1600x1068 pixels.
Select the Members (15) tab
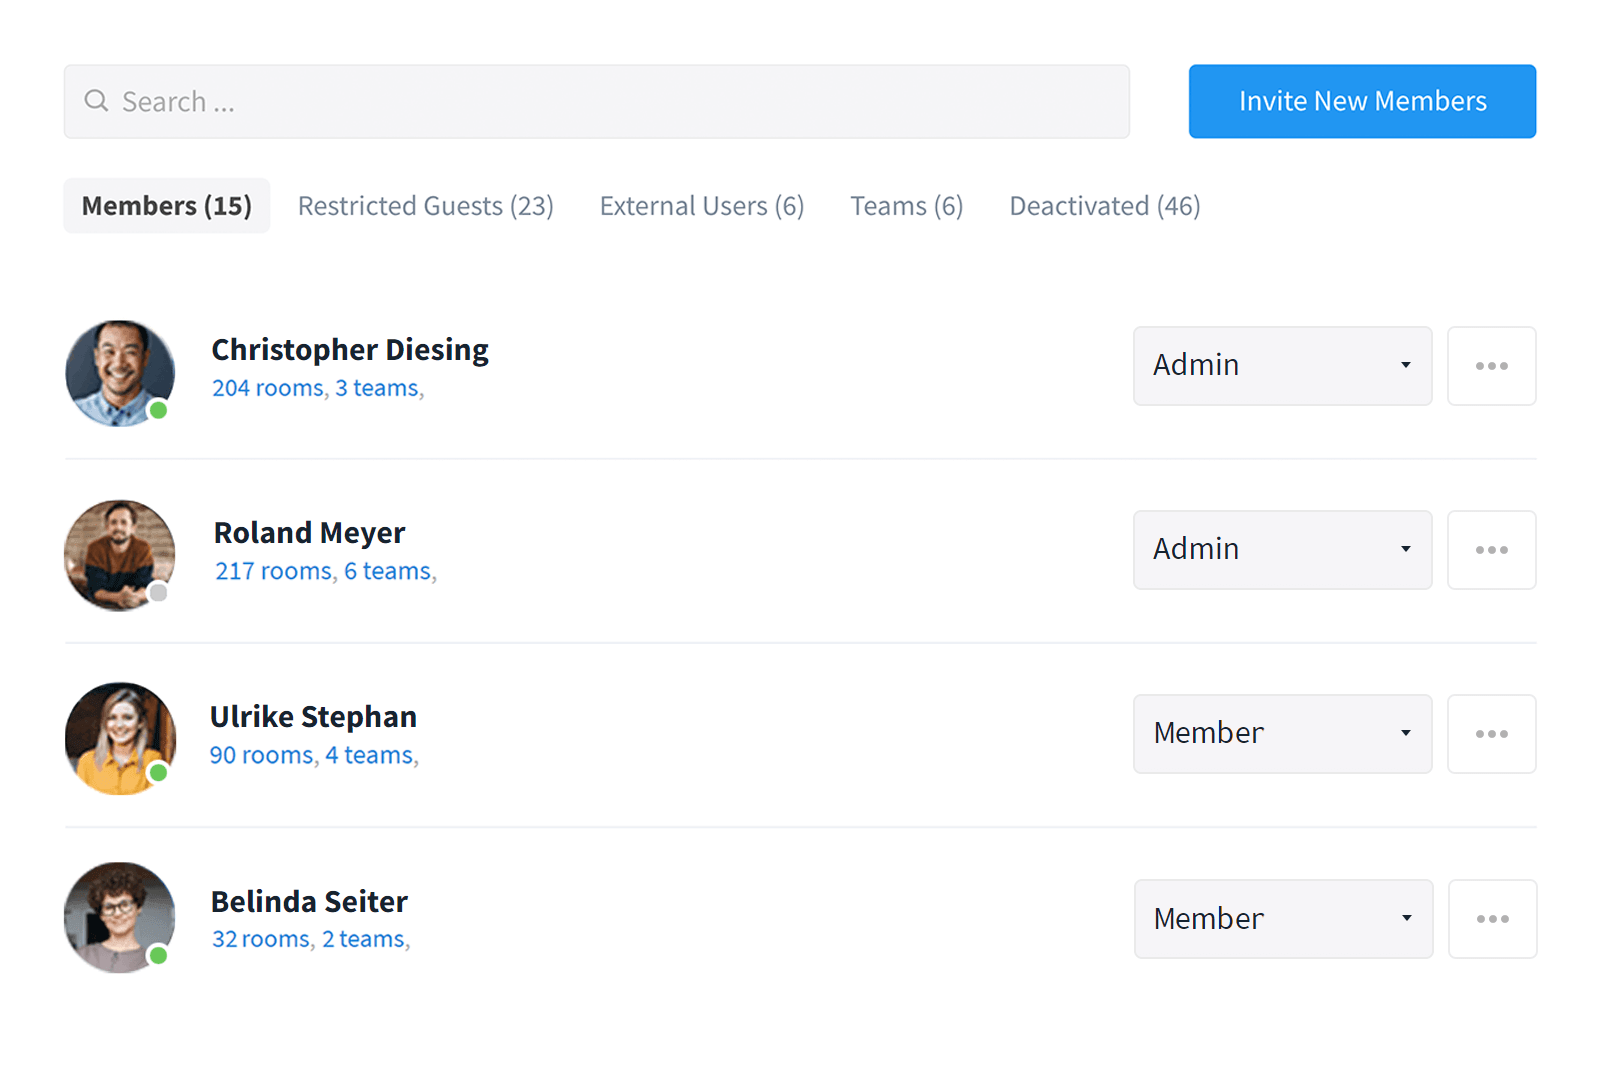pyautogui.click(x=167, y=206)
